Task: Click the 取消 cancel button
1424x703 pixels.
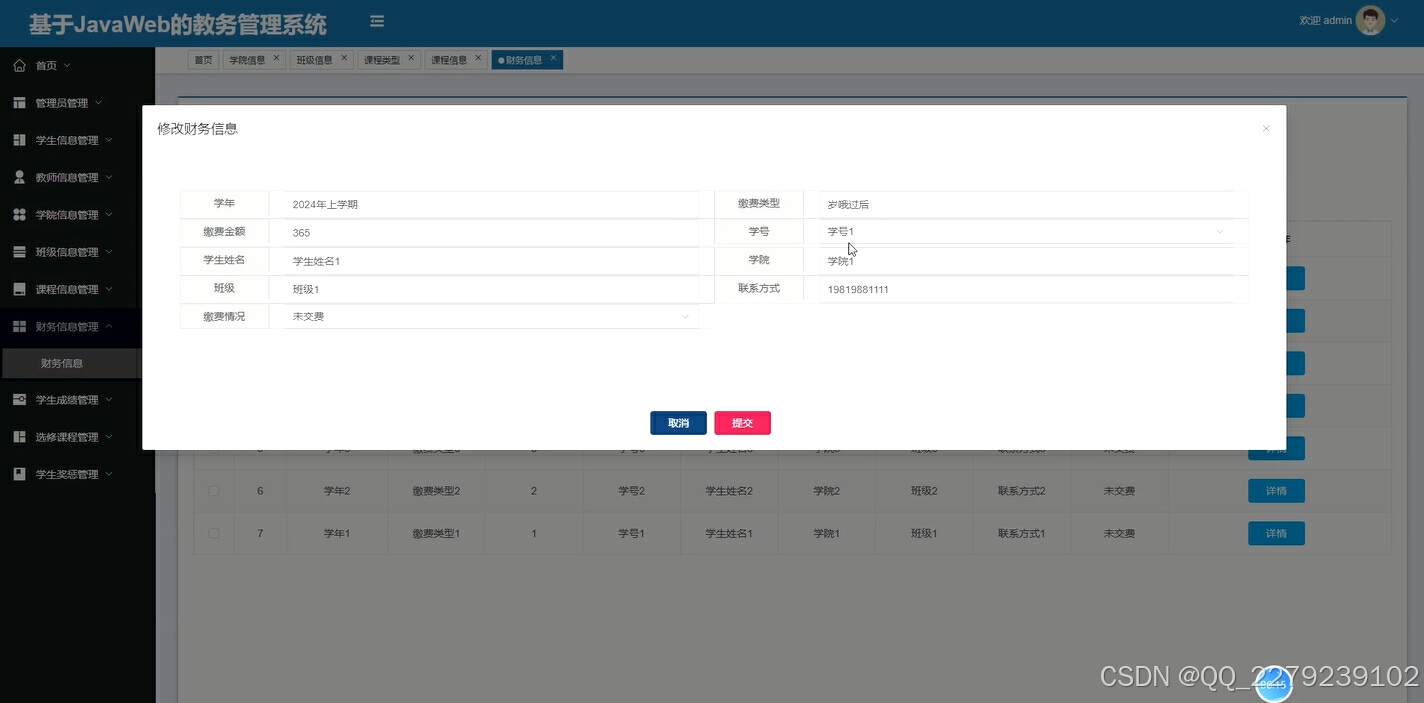Action: tap(678, 422)
